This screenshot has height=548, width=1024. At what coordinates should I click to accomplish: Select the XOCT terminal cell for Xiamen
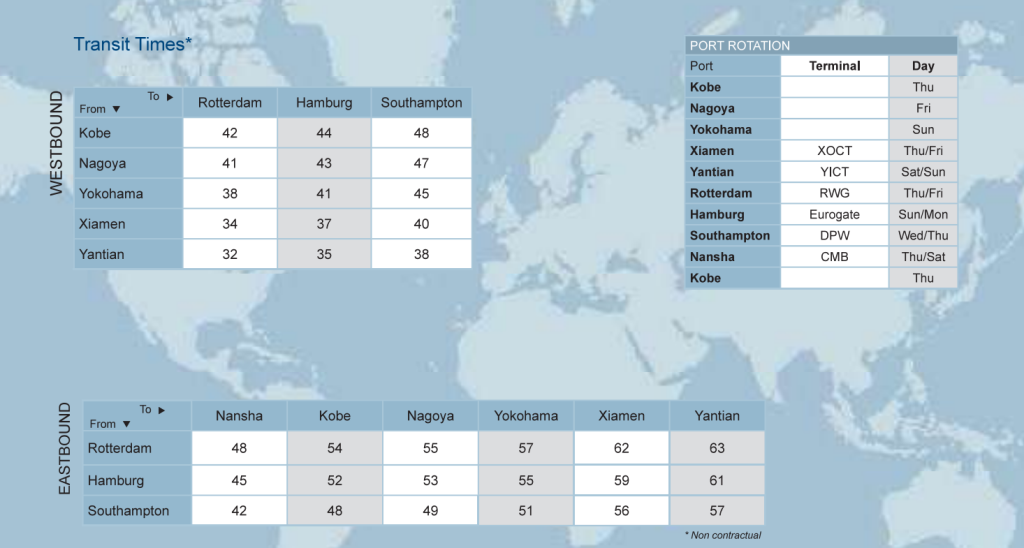point(834,151)
